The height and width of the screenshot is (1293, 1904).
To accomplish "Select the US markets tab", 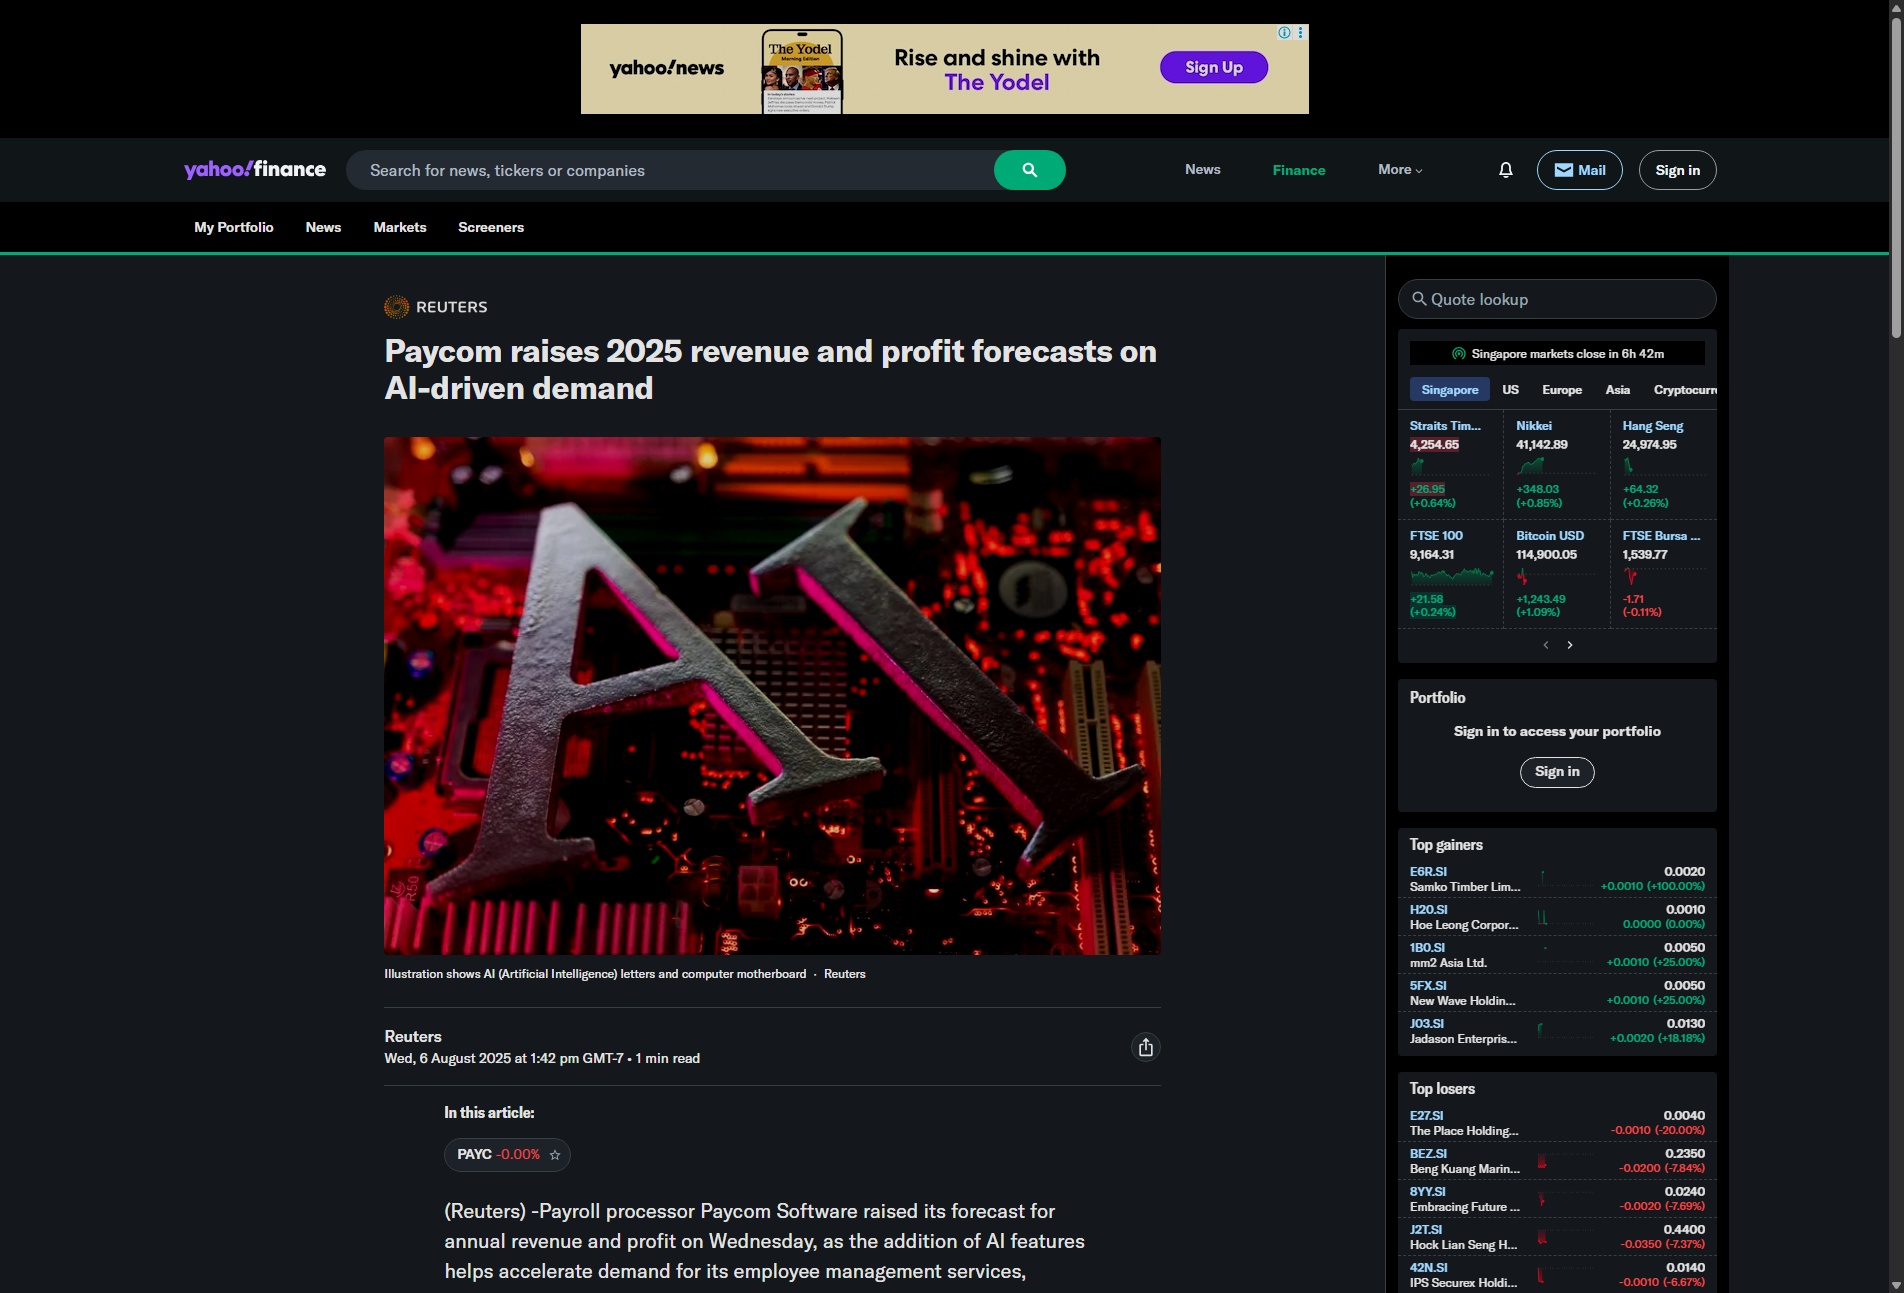I will [1510, 390].
